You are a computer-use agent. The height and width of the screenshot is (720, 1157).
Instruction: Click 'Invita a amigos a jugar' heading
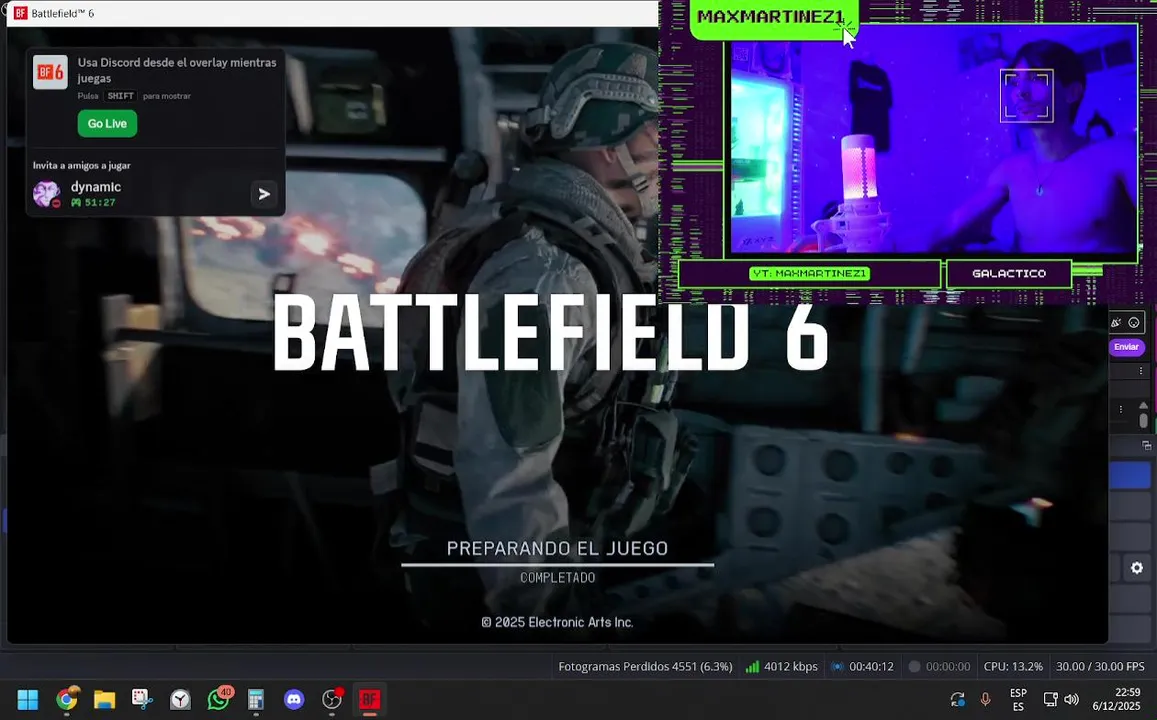pos(81,165)
